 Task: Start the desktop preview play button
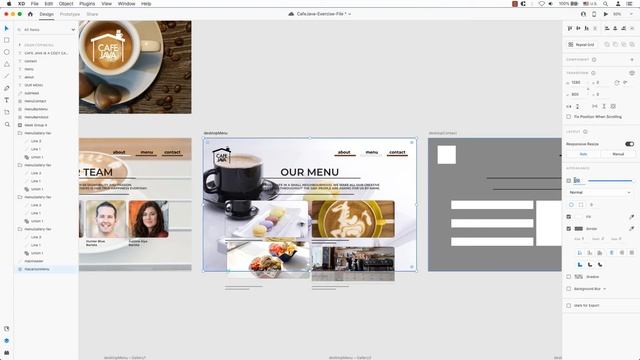click(x=606, y=14)
